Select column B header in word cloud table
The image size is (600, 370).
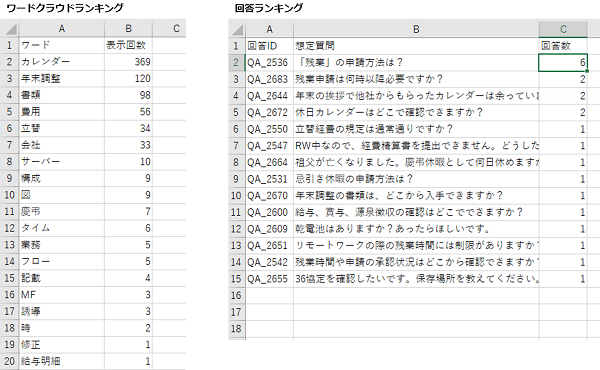pyautogui.click(x=128, y=28)
